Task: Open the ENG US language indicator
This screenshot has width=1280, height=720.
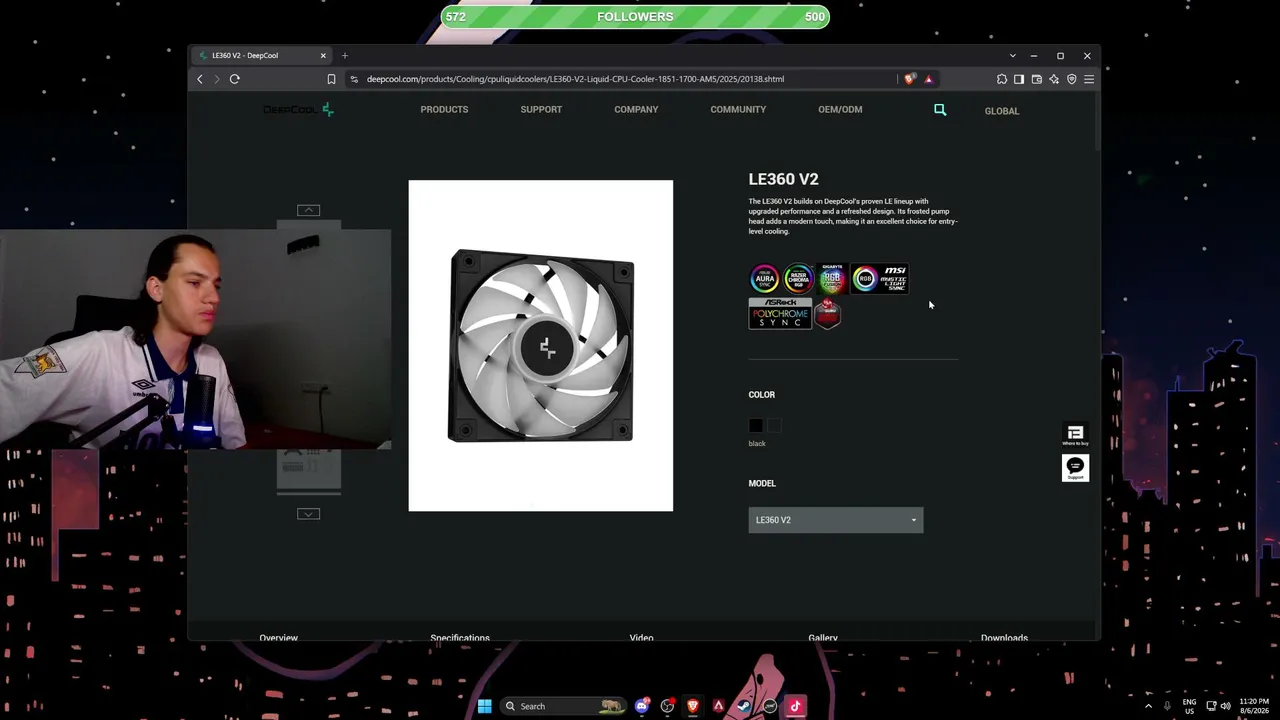Action: [1189, 706]
